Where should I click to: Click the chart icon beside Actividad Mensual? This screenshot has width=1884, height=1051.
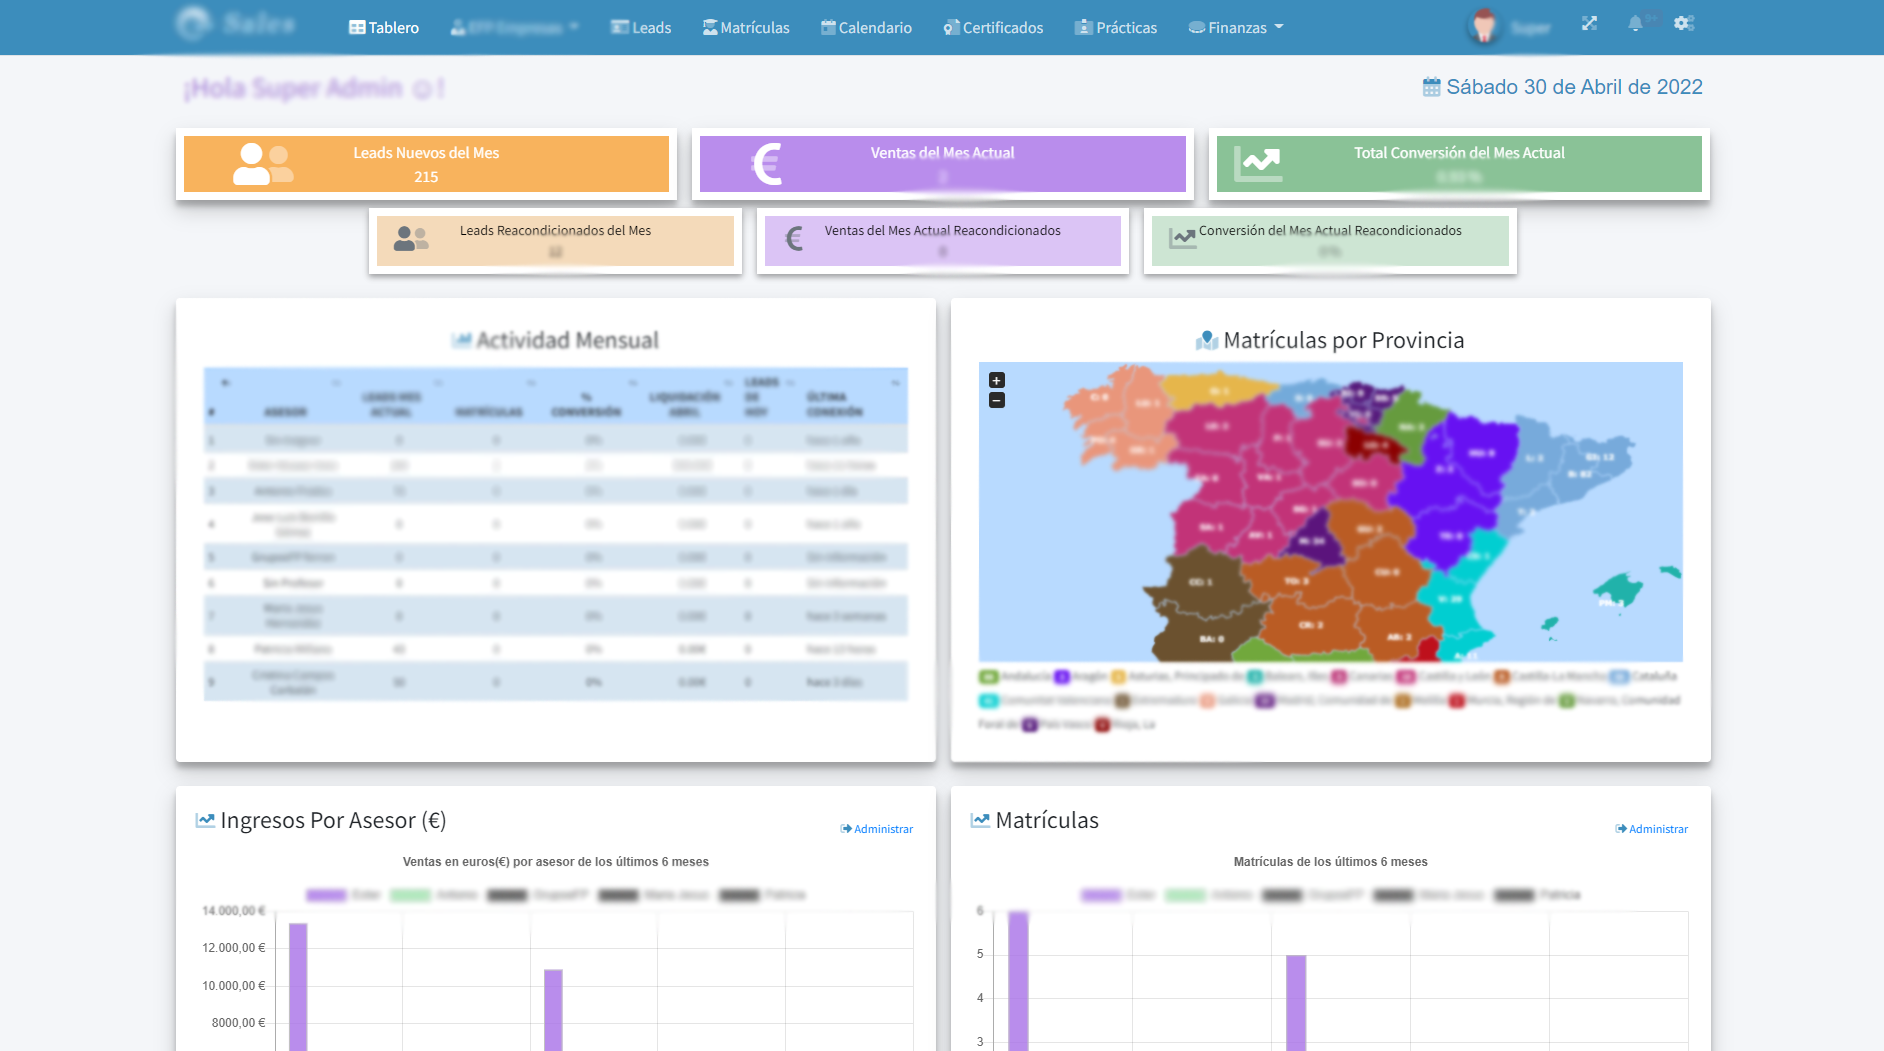(461, 340)
